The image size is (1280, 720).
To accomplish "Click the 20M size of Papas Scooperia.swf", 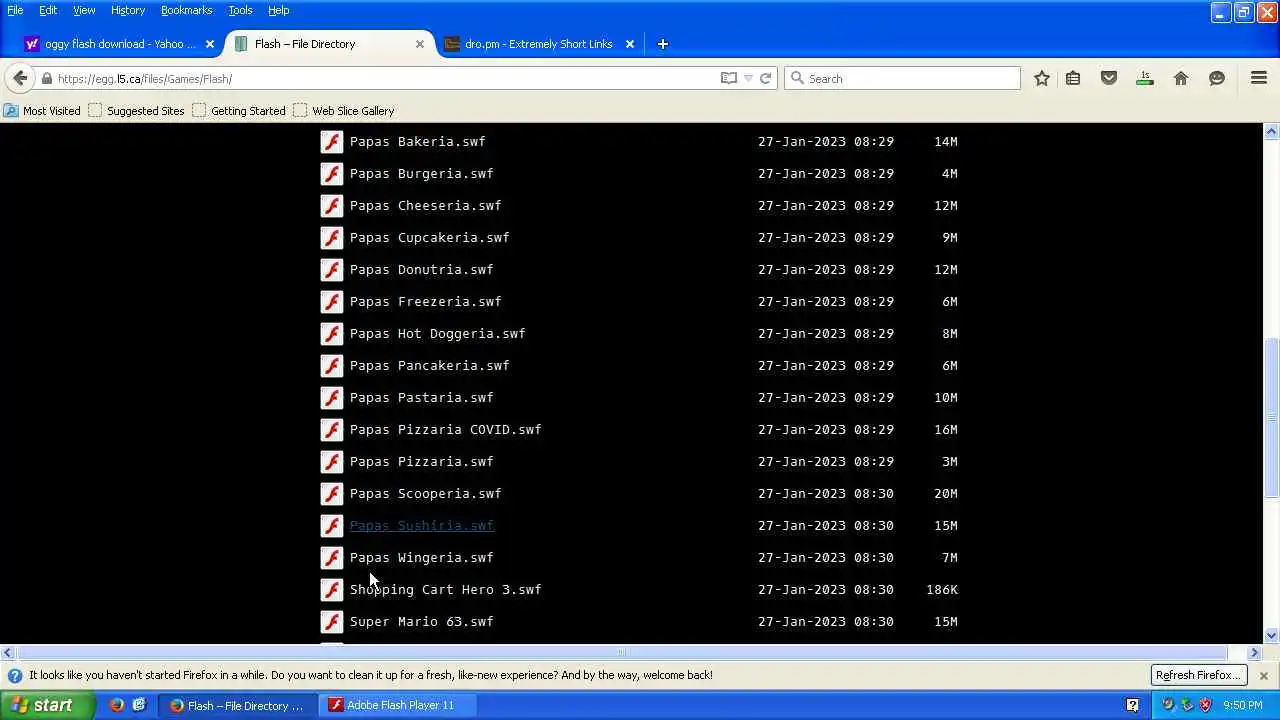I will tap(945, 494).
